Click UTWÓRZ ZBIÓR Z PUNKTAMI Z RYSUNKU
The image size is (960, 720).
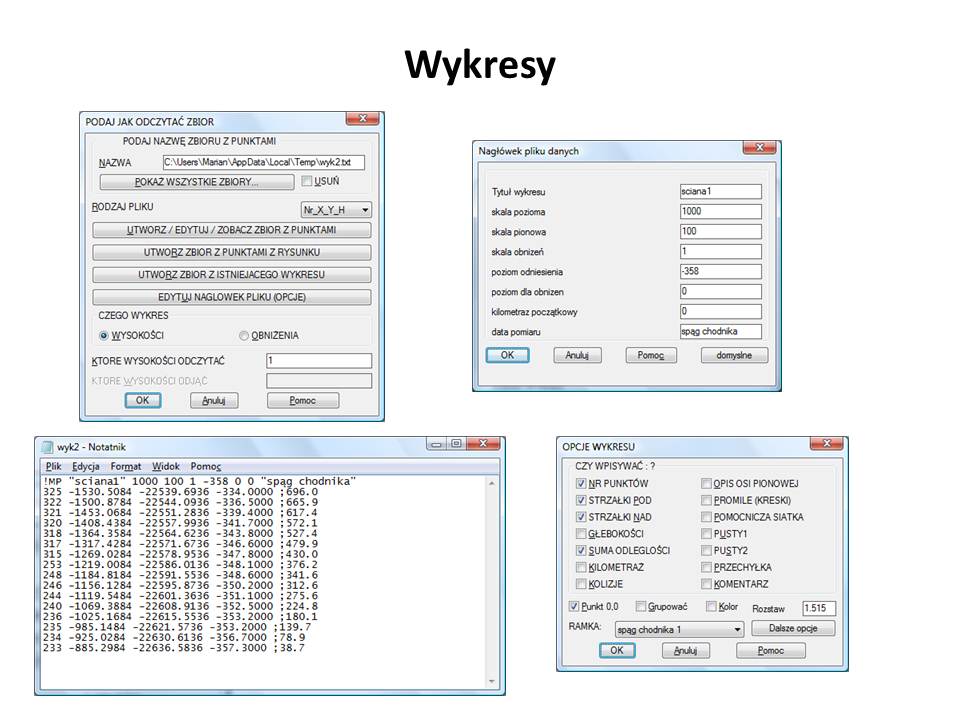[231, 252]
